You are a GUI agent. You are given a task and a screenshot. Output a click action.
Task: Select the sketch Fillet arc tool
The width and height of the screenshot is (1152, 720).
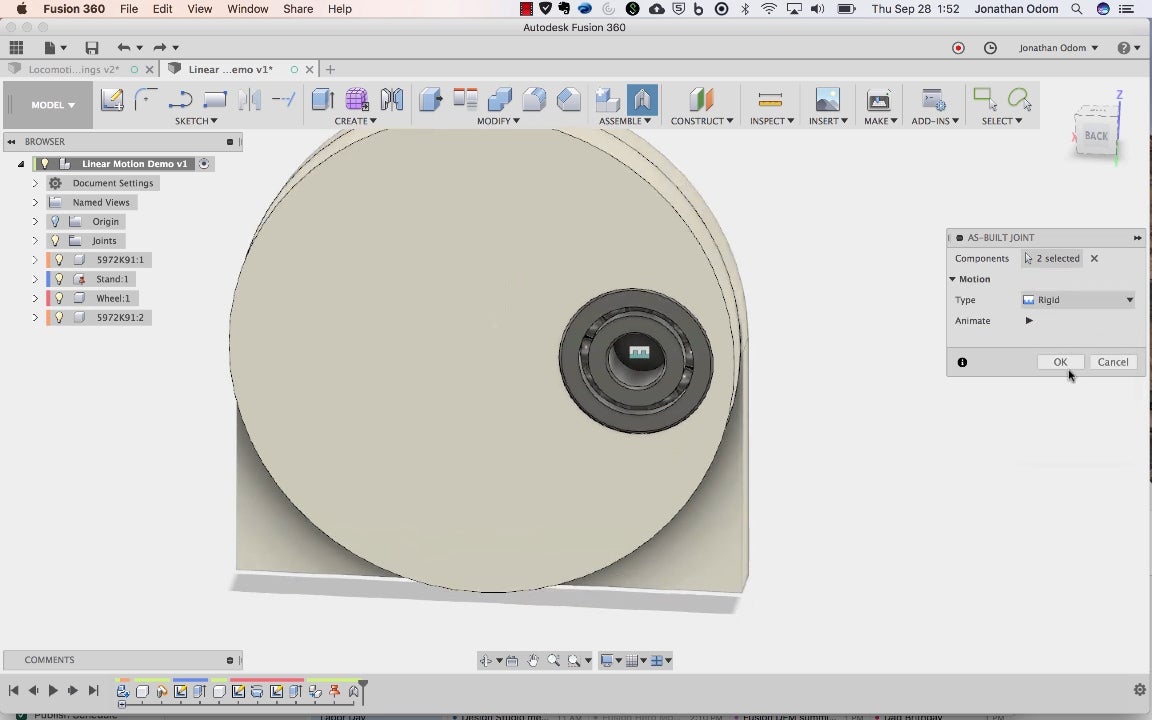tap(145, 99)
